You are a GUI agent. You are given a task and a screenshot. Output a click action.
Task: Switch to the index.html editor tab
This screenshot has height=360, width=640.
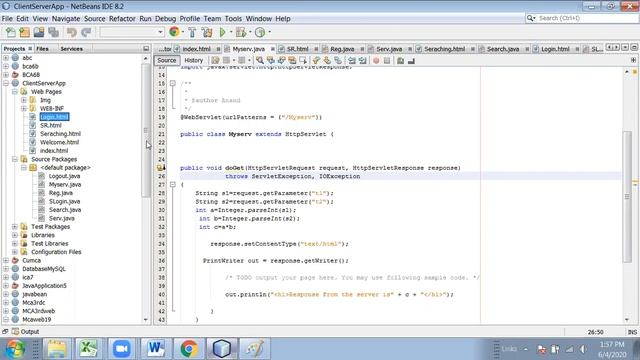(x=196, y=49)
